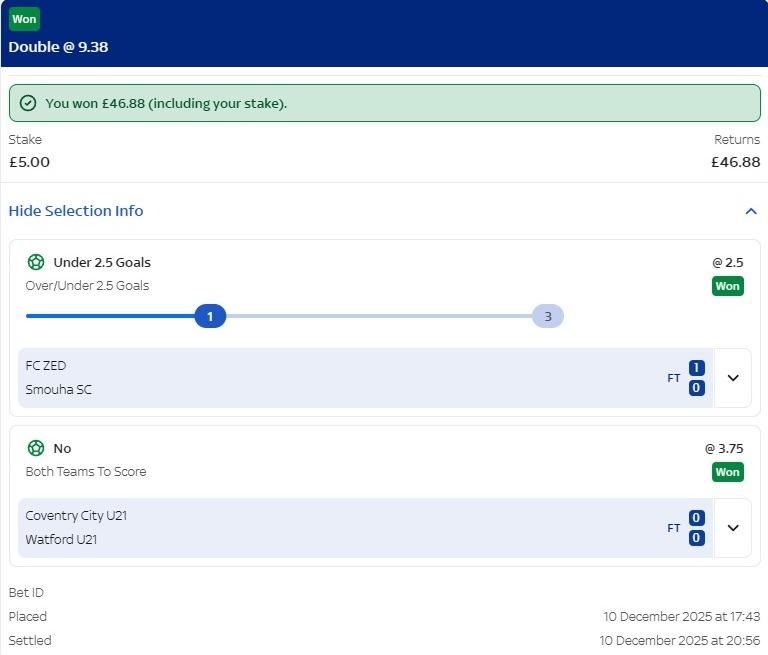
Task: Select the Coventry City U21 team name
Action: click(x=76, y=516)
